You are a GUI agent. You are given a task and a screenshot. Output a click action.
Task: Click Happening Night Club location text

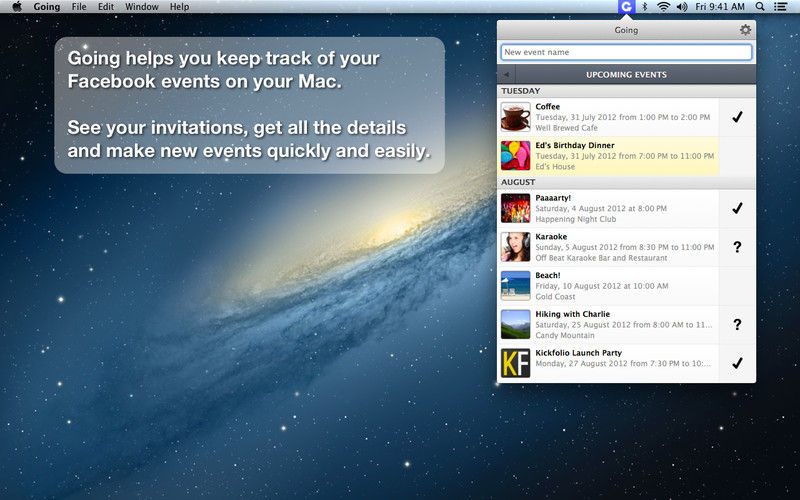click(576, 219)
